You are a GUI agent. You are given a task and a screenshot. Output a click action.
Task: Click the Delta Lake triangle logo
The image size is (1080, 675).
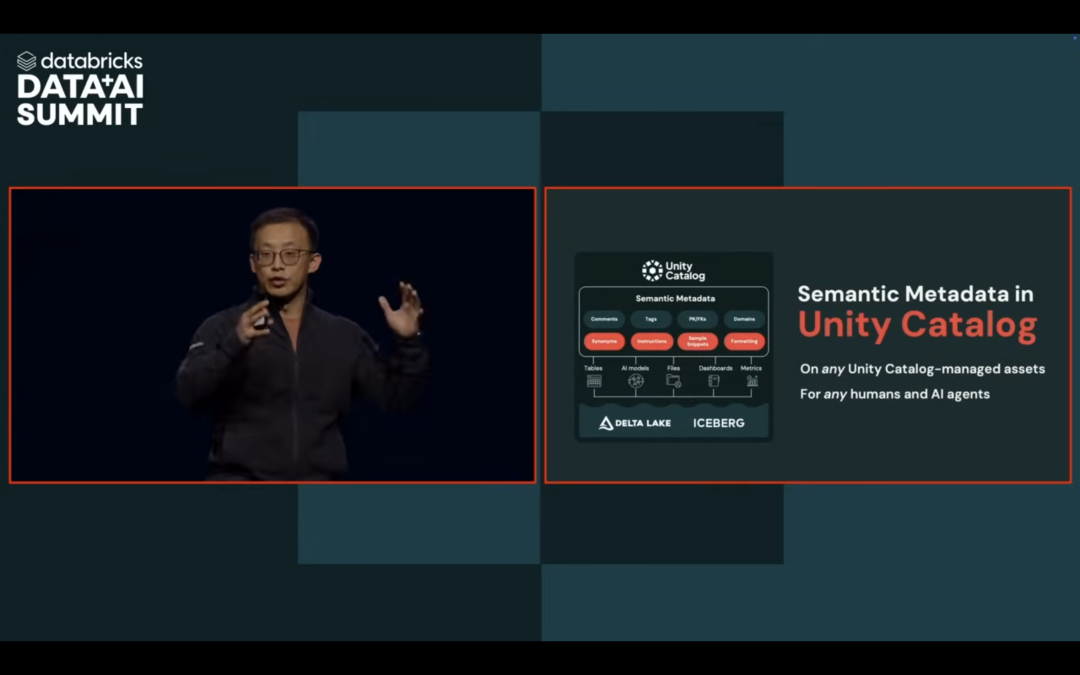tap(606, 423)
